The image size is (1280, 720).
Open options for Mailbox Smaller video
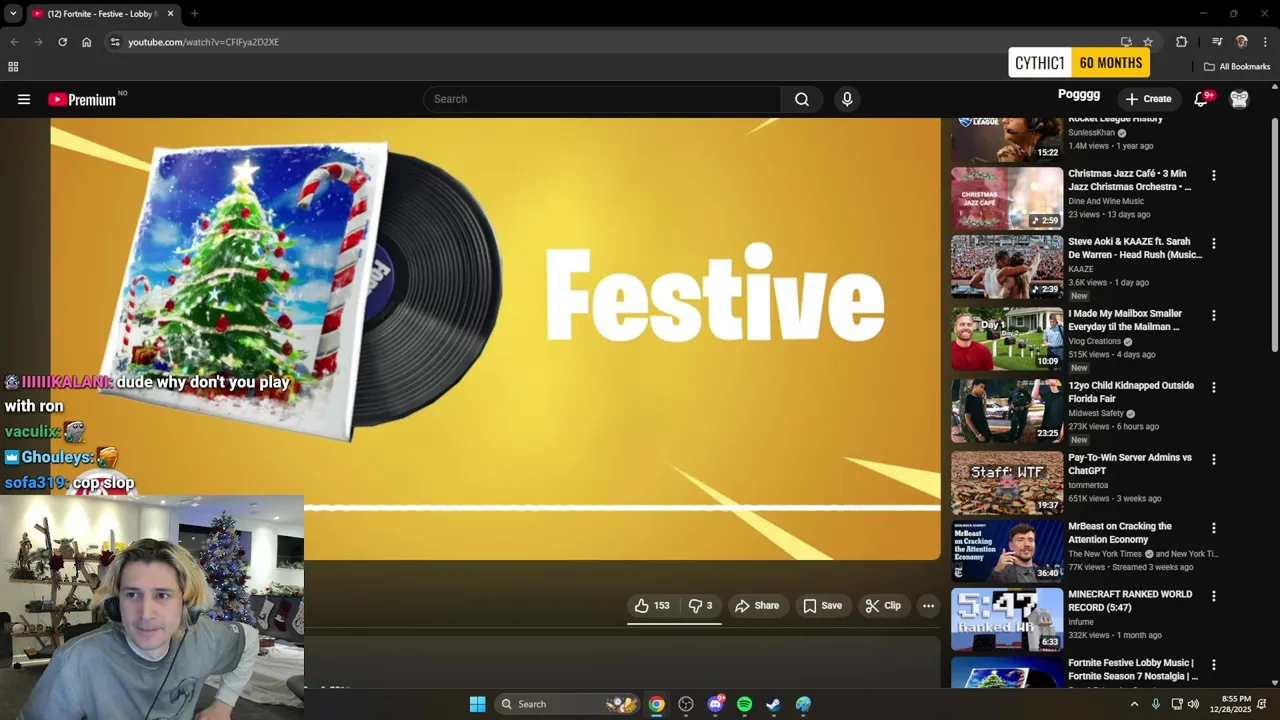click(1214, 316)
